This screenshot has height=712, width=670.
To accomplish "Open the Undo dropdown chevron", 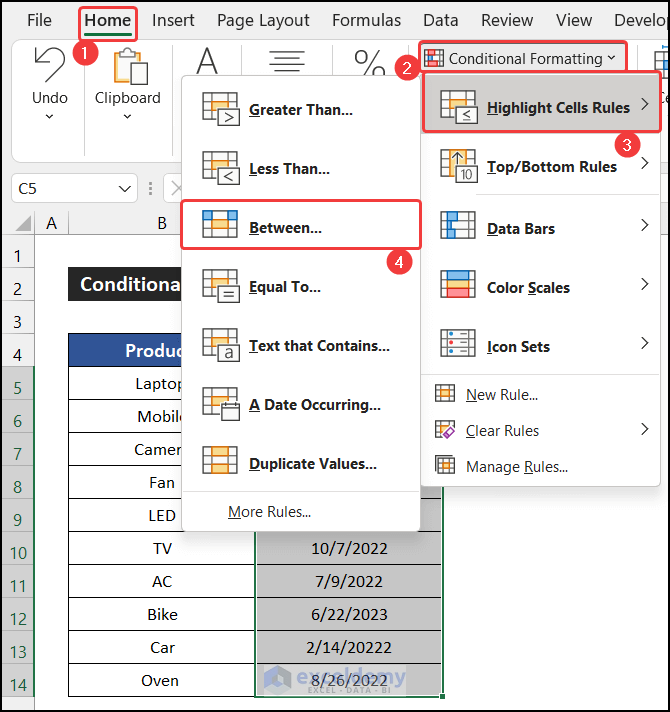I will 49,117.
